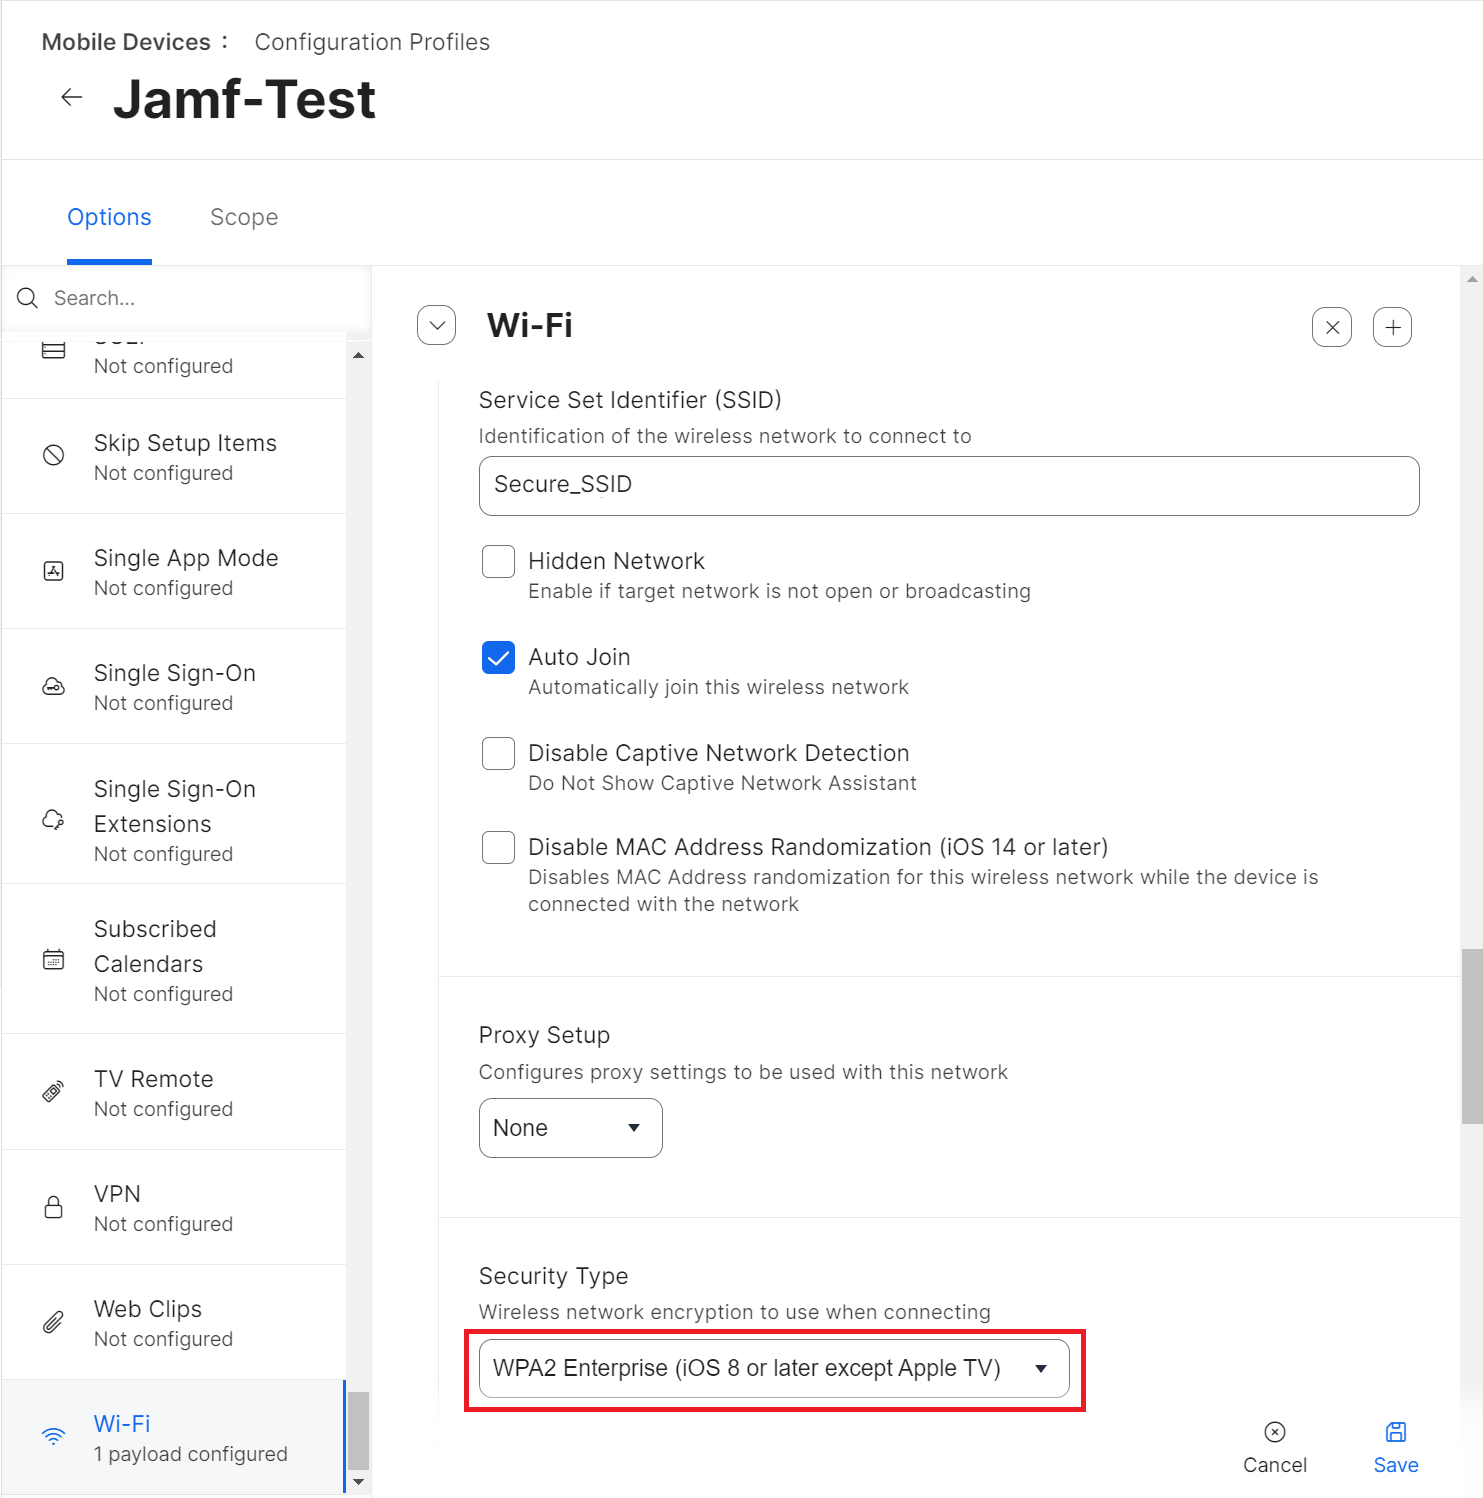Save the configuration profile
1483x1498 pixels.
pyautogui.click(x=1395, y=1447)
